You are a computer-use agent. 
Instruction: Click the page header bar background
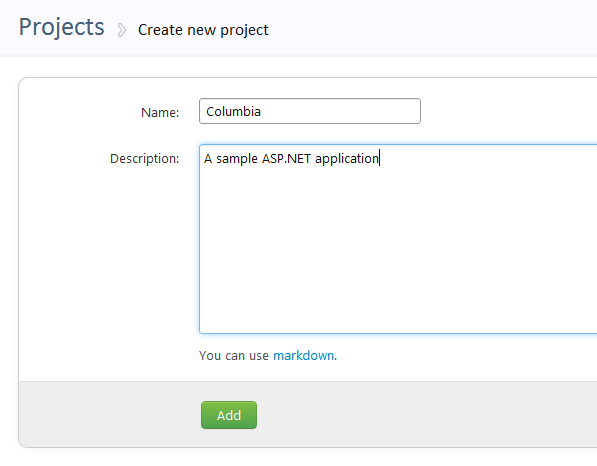coord(430,29)
